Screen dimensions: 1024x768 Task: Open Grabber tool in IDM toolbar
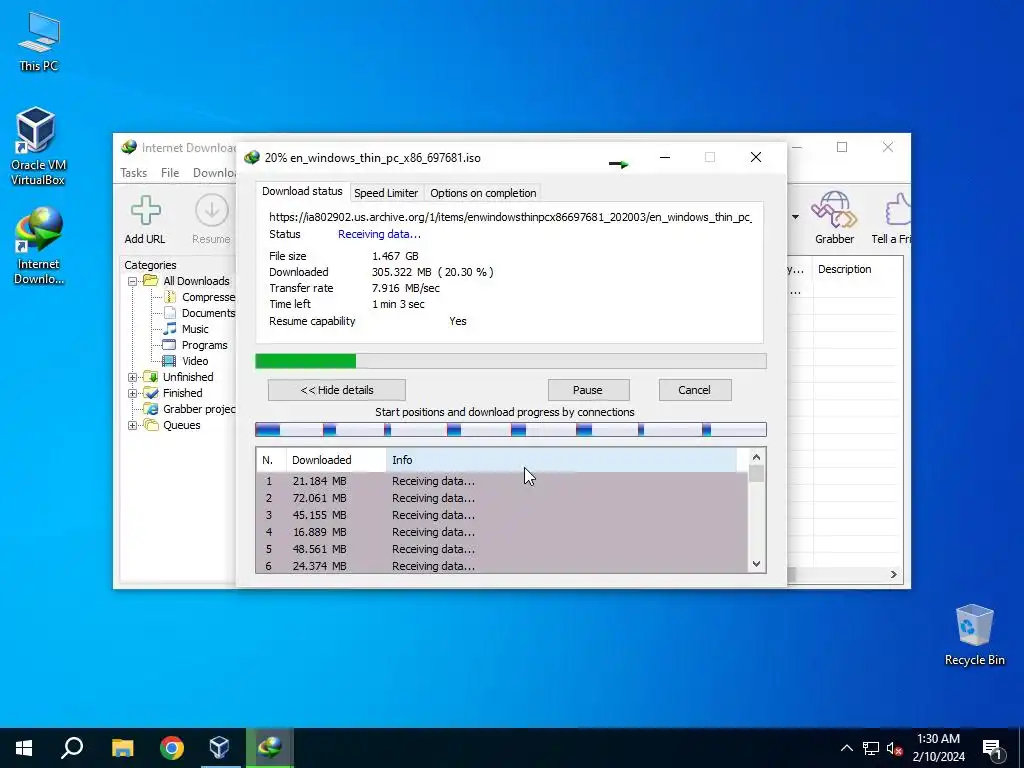tap(834, 218)
